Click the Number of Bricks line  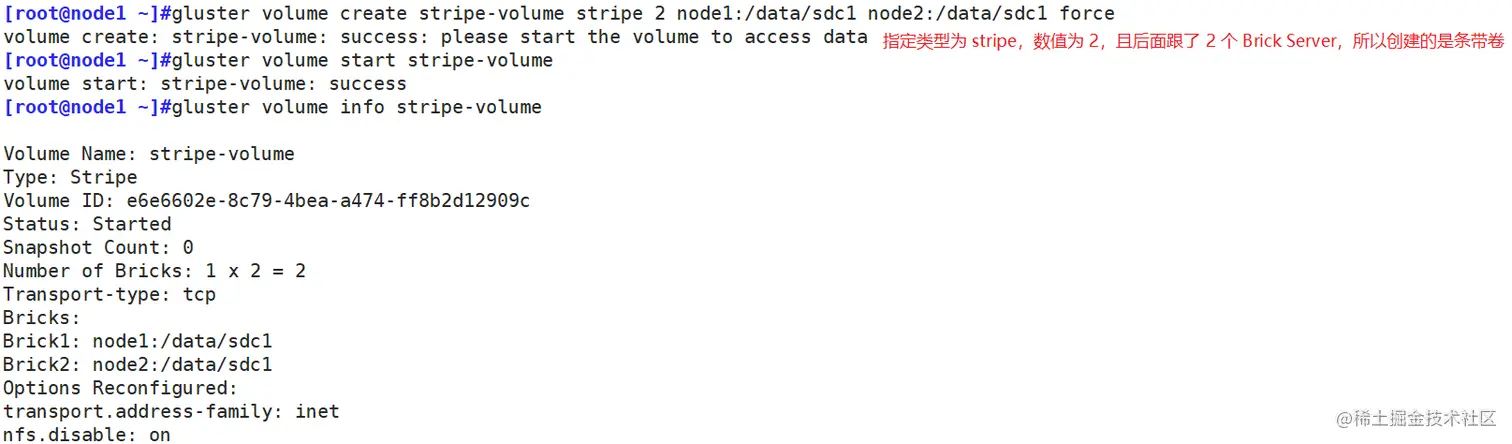click(x=154, y=271)
